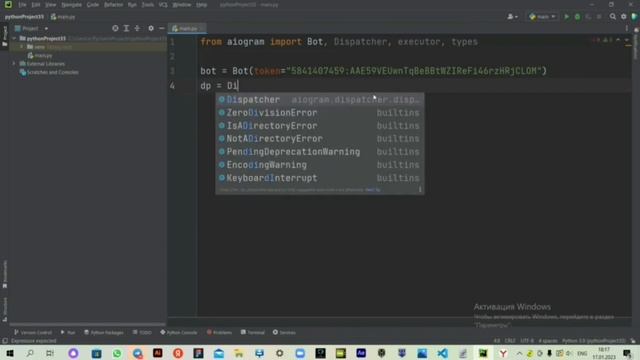Viewport: 640px width, 360px height.
Task: Click the green Run button in toolbar
Action: pyautogui.click(x=566, y=17)
